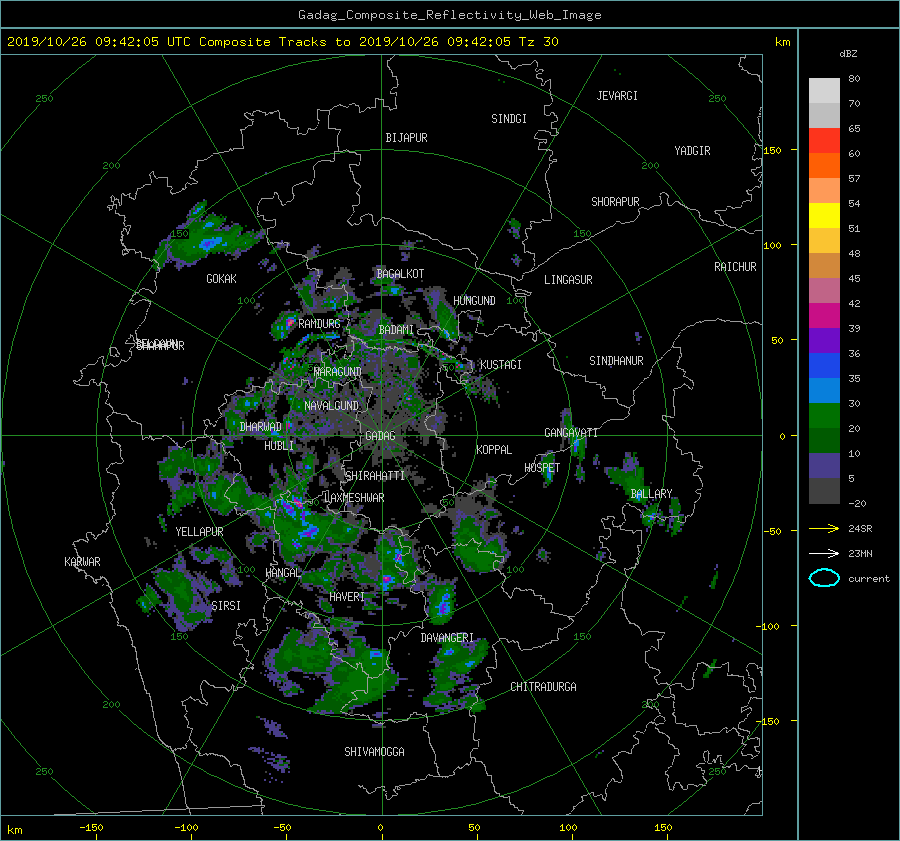Click the YELLAPUR city label

[199, 532]
